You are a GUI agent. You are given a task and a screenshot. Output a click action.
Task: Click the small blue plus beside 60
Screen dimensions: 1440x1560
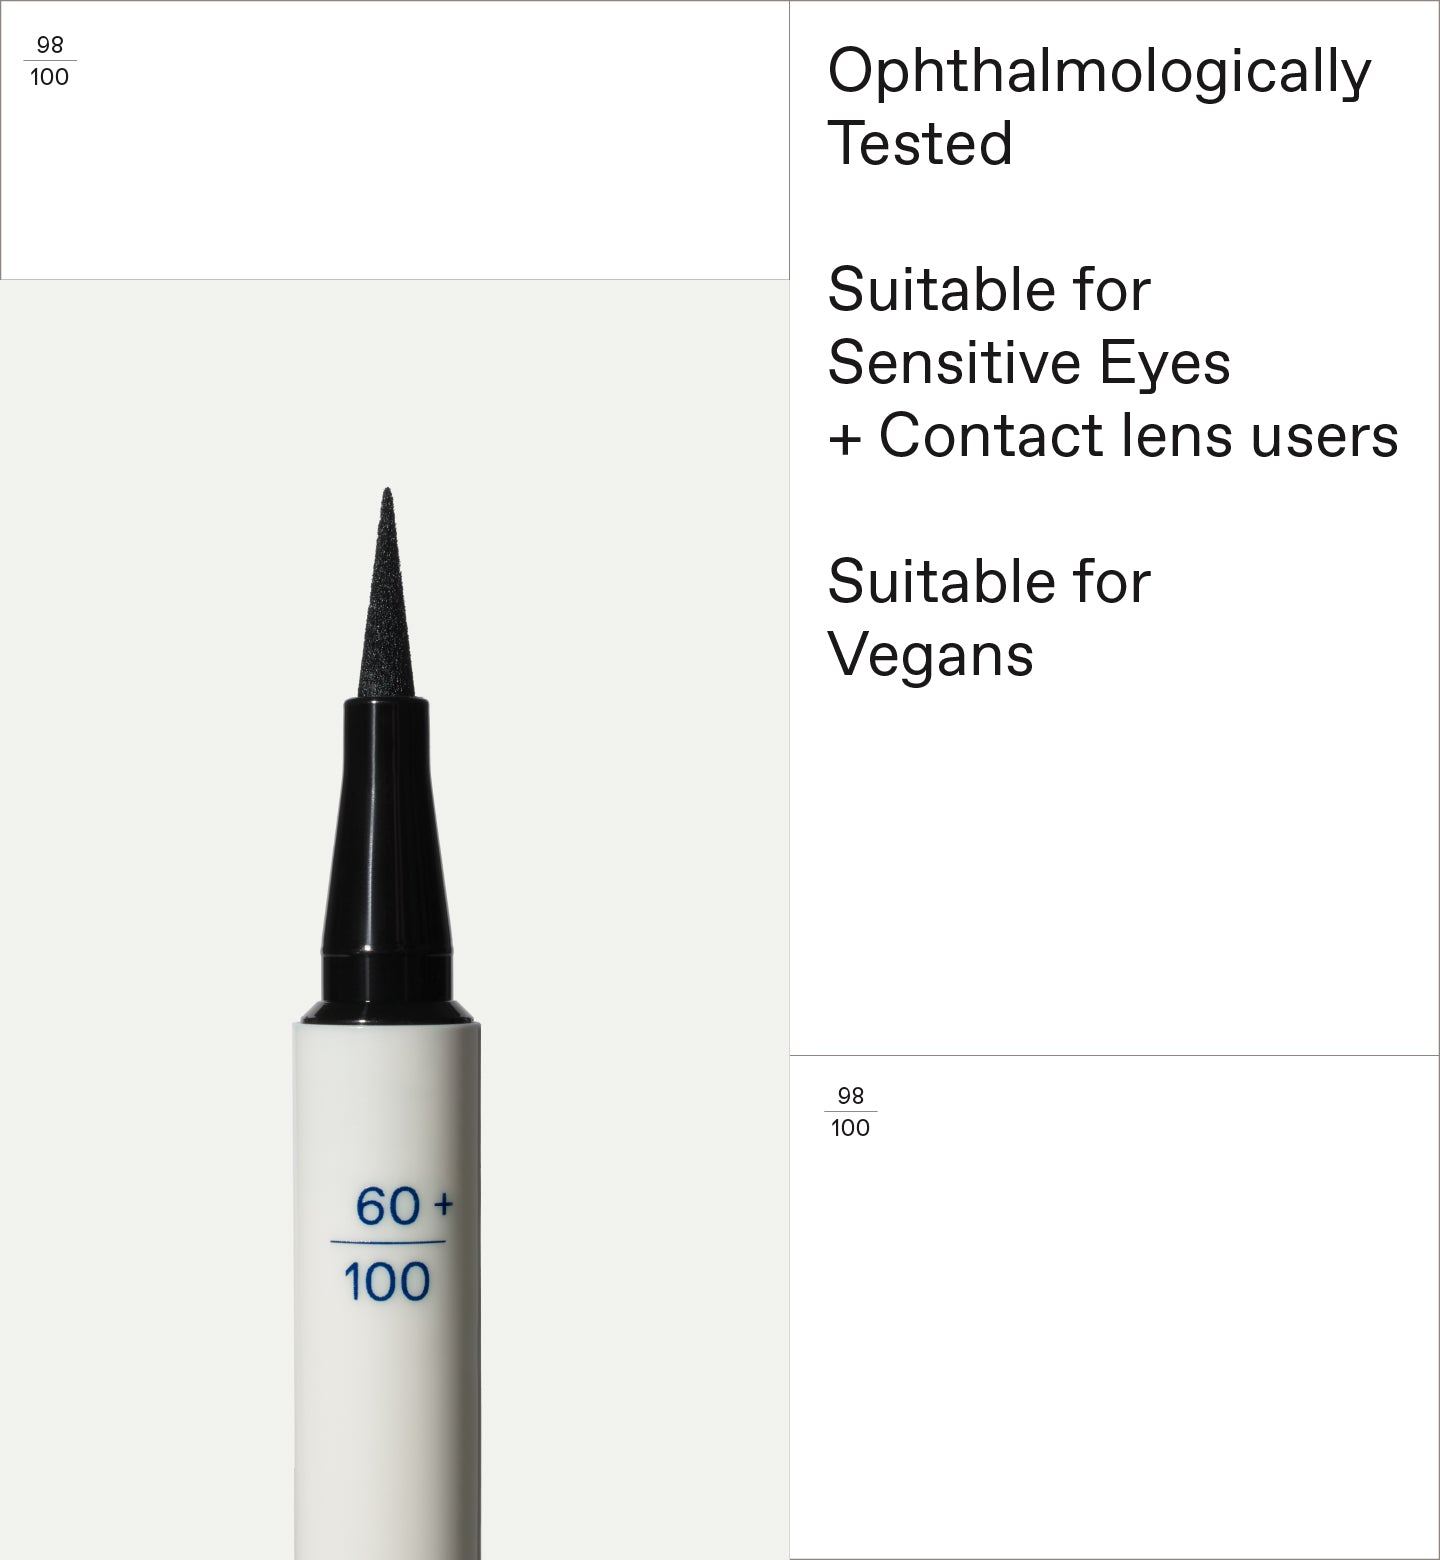pos(443,1205)
